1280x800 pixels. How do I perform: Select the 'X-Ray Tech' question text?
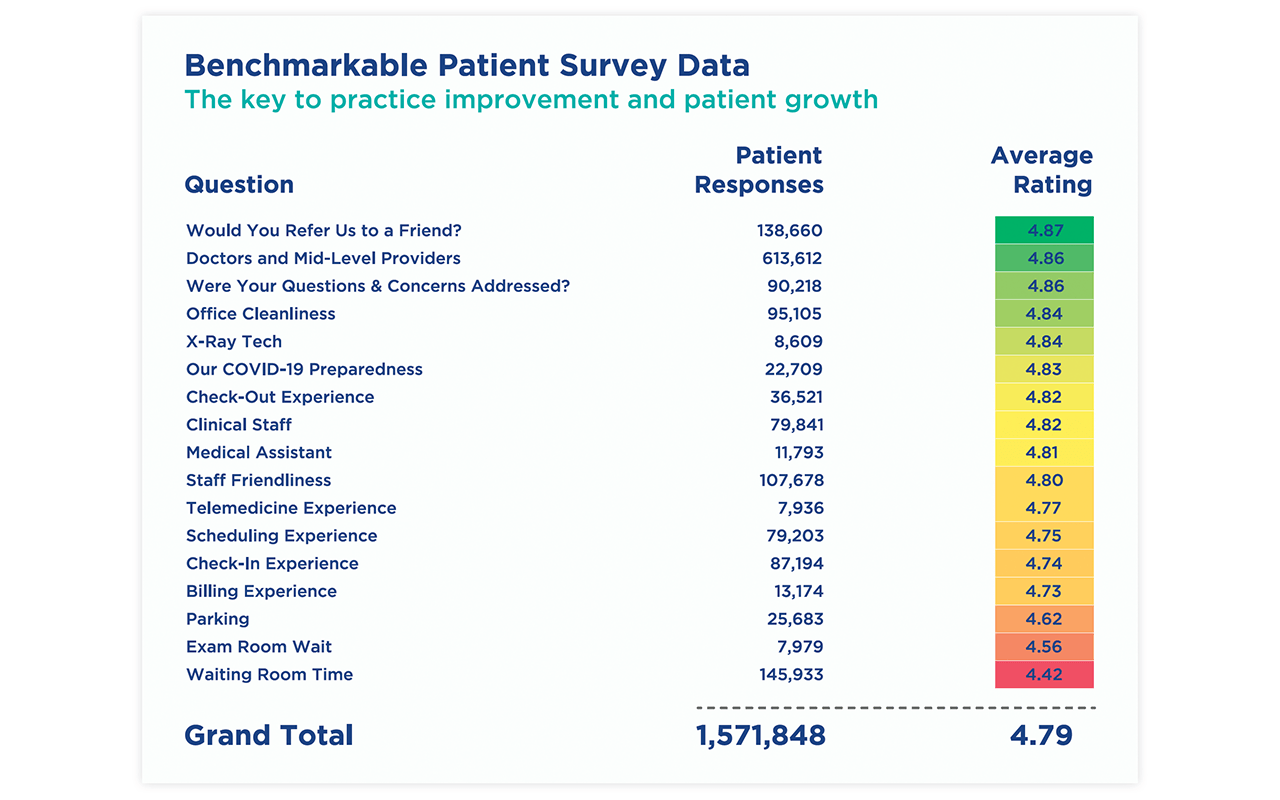[234, 341]
